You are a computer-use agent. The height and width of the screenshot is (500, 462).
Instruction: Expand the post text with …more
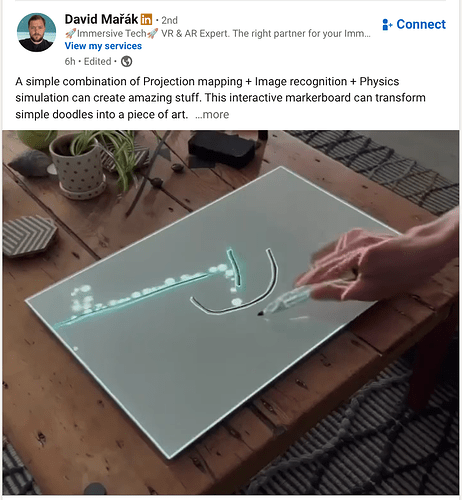(212, 114)
